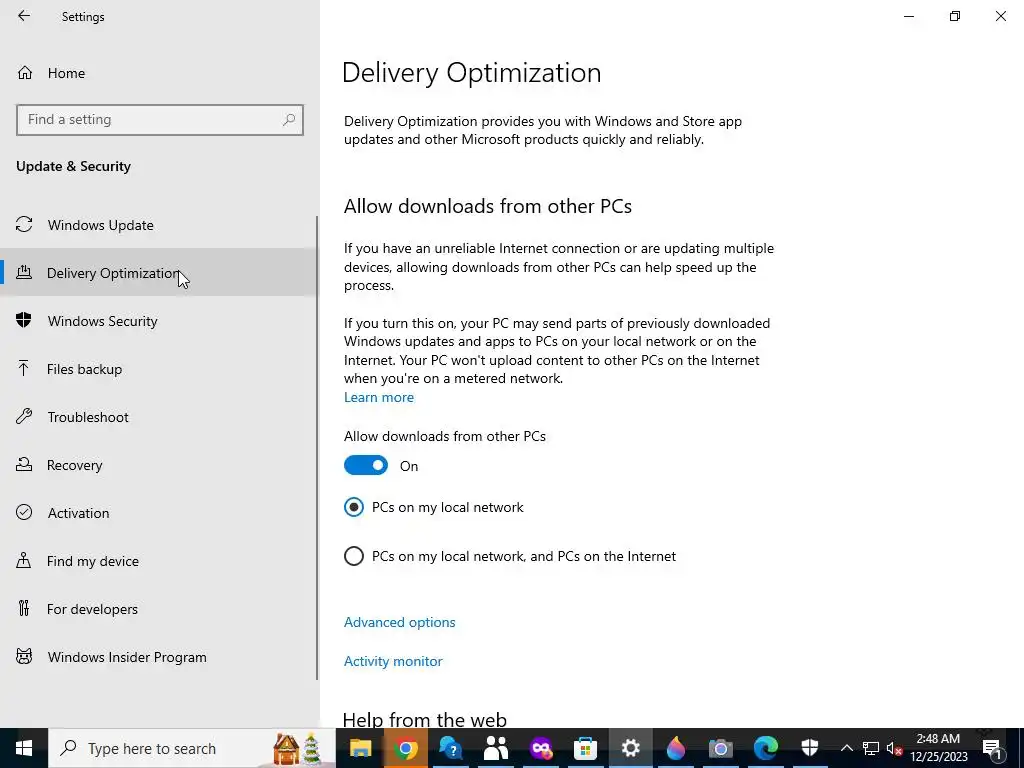
Task: Click the Delivery Optimization page heading
Action: point(472,72)
